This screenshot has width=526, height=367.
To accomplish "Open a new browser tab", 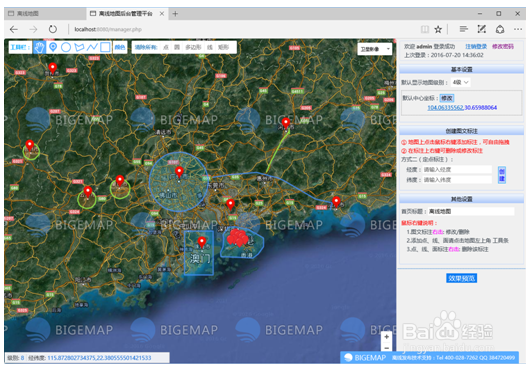I will click(x=175, y=13).
